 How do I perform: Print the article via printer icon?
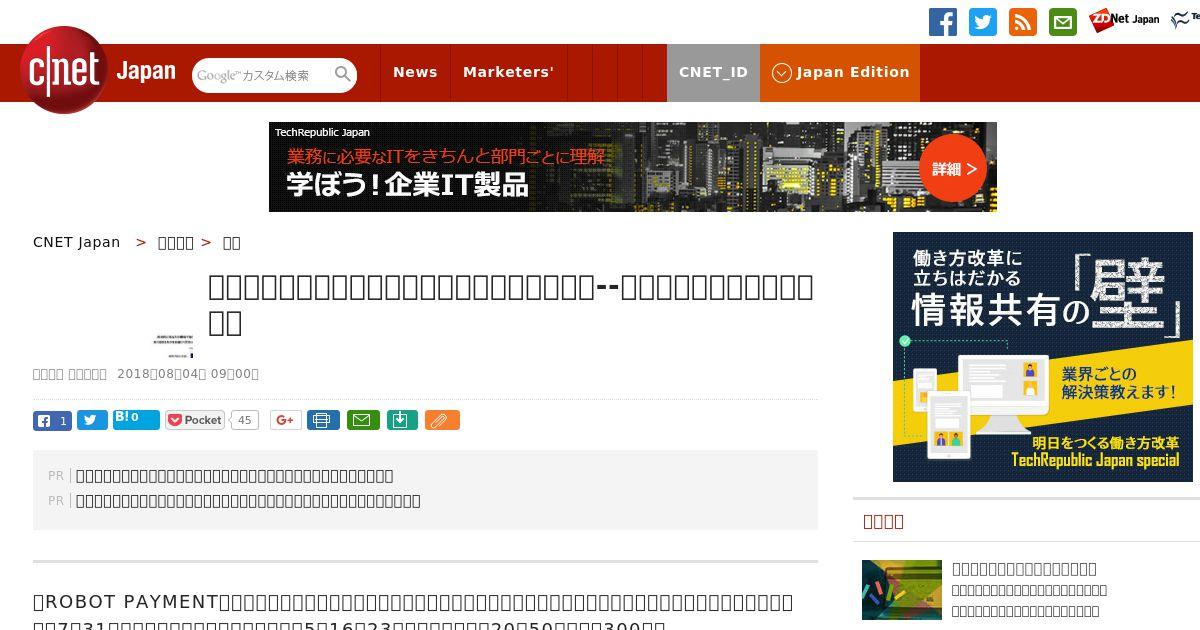pyautogui.click(x=323, y=420)
